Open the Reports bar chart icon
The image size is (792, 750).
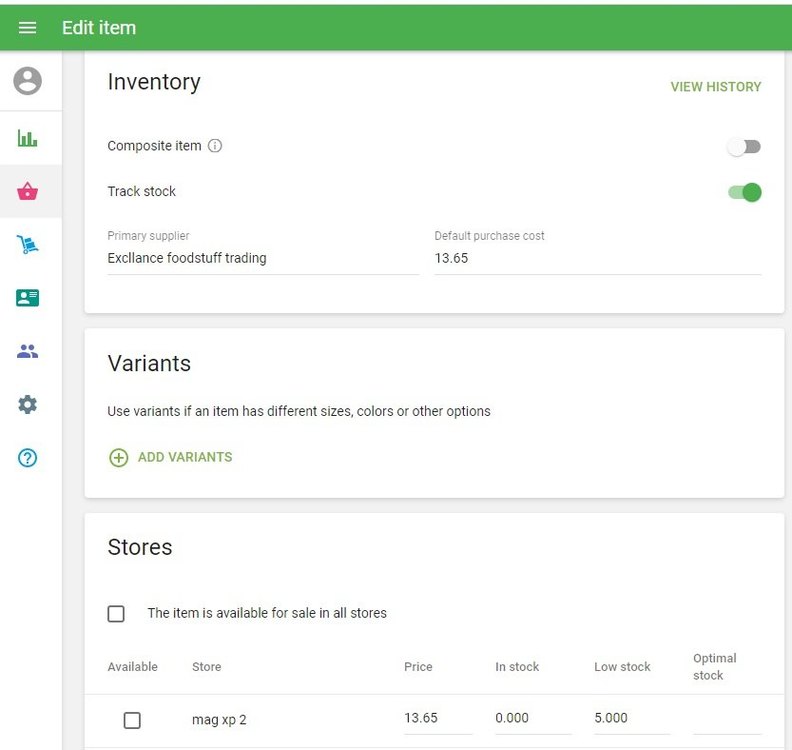click(28, 139)
